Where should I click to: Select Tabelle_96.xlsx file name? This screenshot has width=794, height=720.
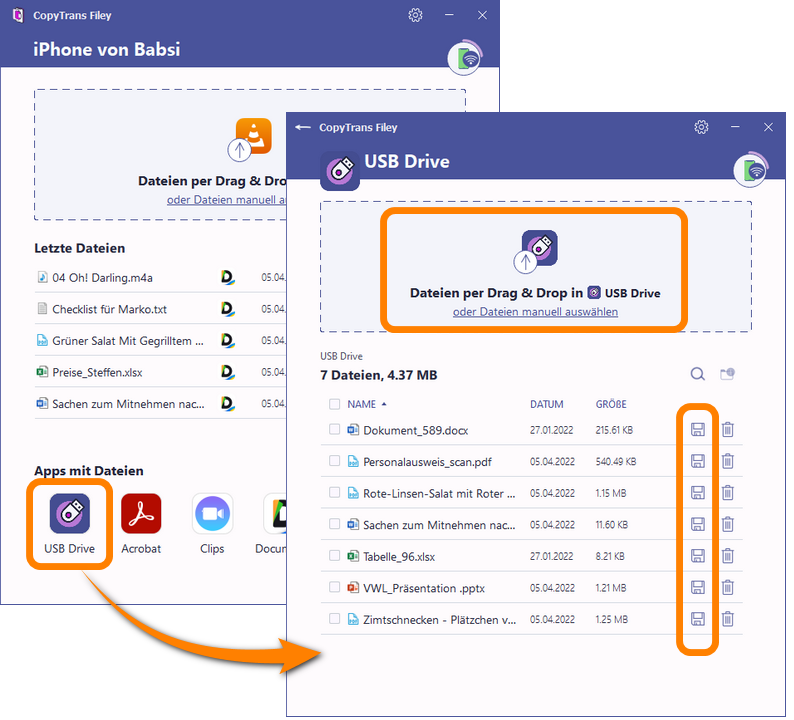[x=399, y=557]
